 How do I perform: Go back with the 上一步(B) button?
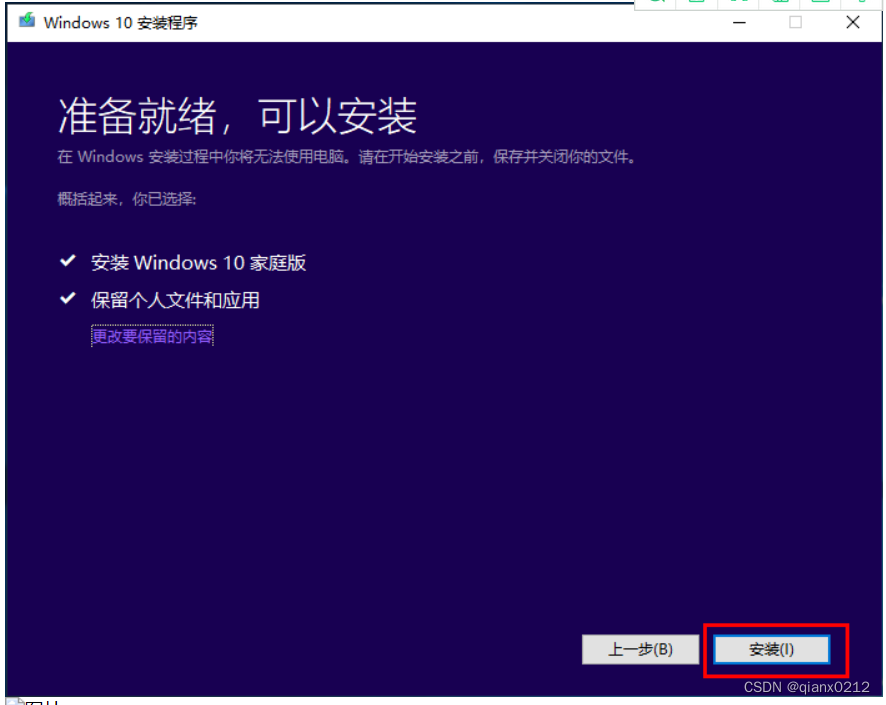point(640,649)
